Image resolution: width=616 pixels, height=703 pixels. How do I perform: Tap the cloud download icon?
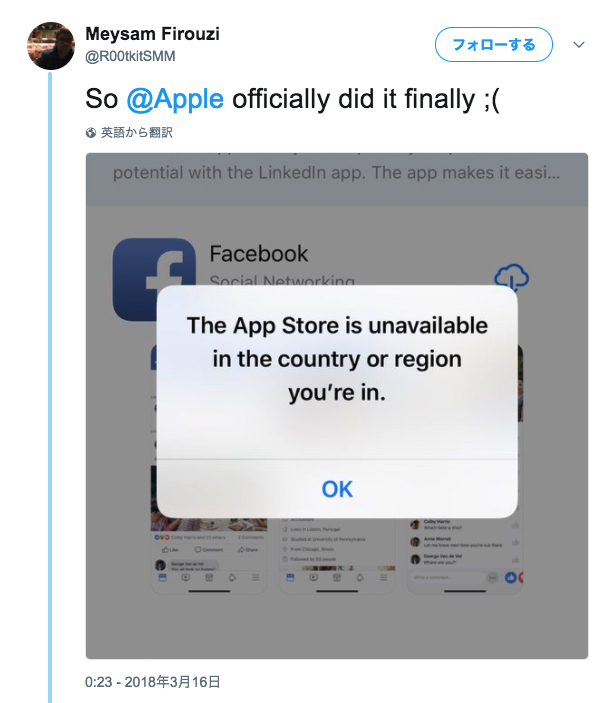point(511,278)
